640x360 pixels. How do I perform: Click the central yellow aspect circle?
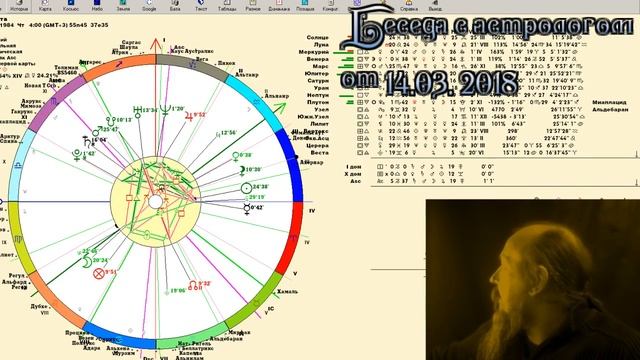pos(156,202)
